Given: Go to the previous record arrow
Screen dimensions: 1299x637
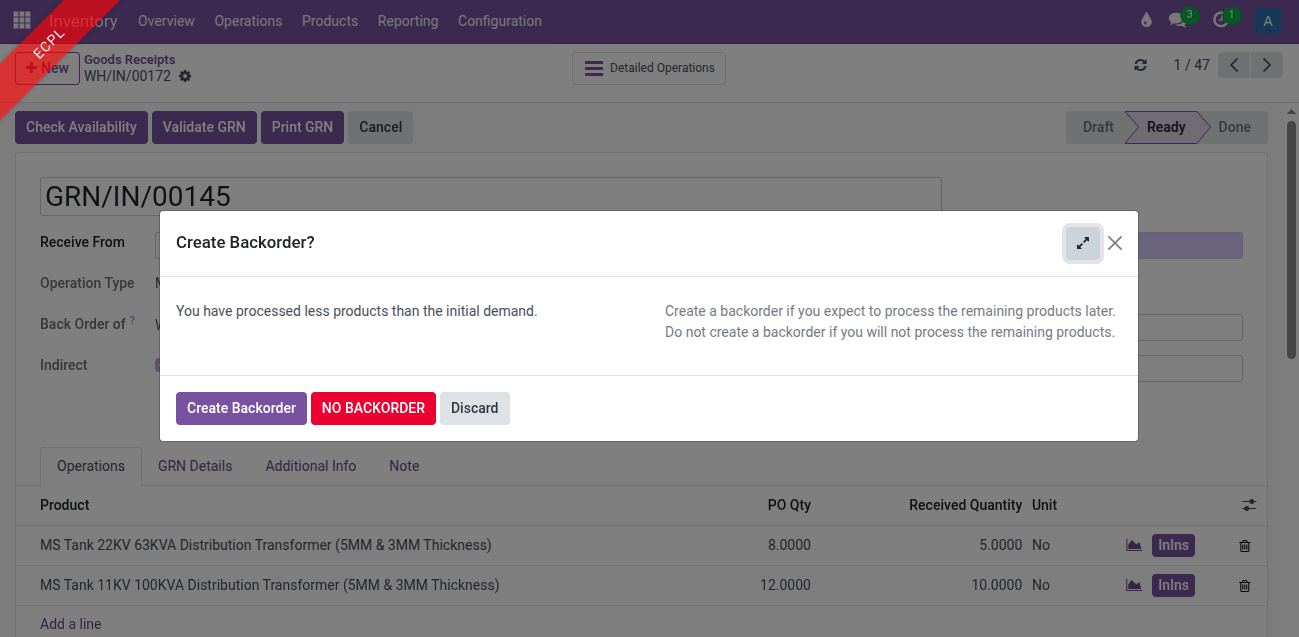Looking at the screenshot, I should click(1235, 66).
